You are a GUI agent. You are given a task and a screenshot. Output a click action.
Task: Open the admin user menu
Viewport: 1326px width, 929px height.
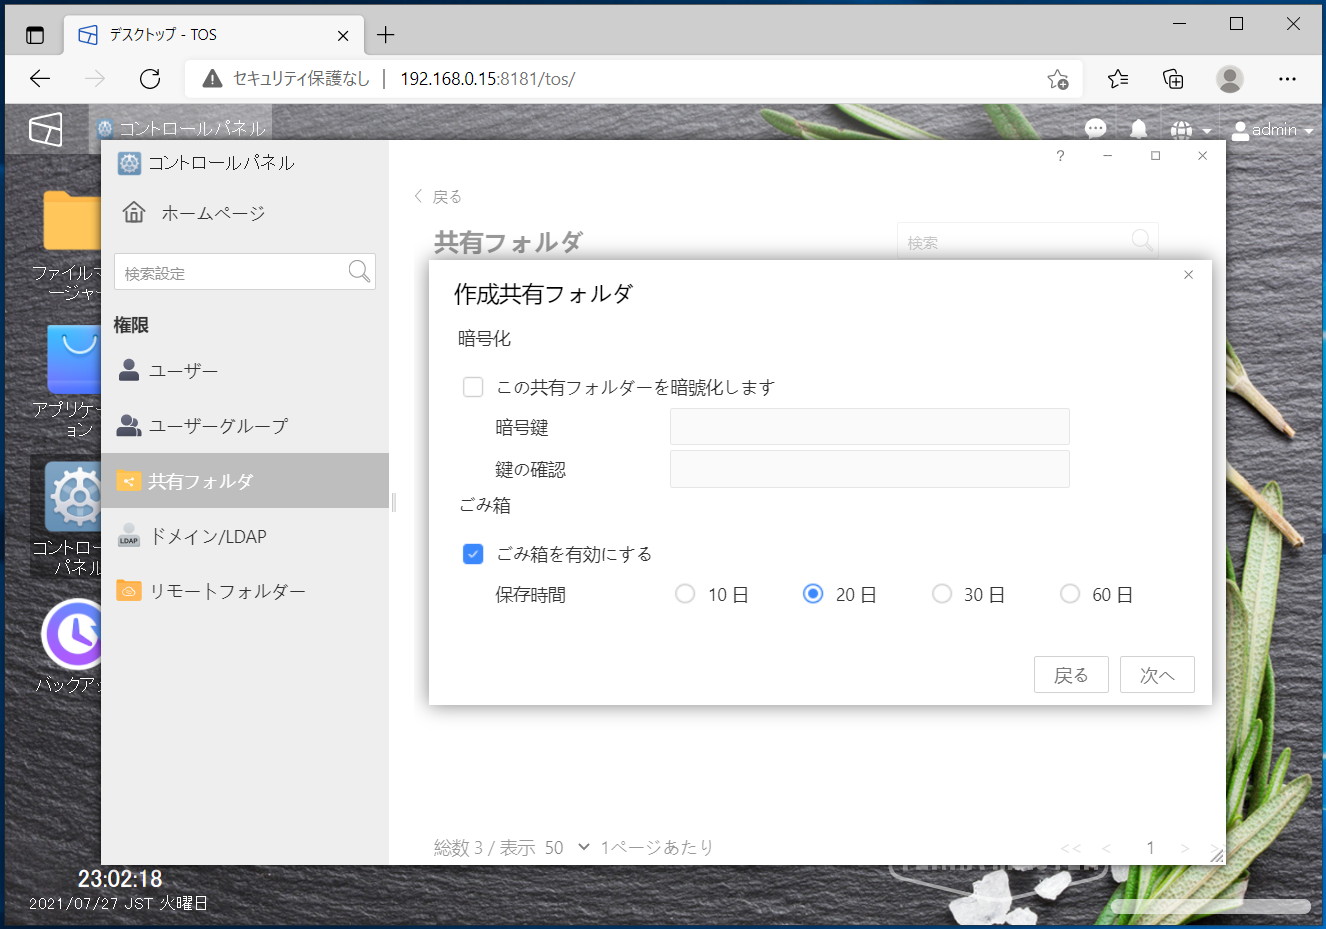pos(1272,130)
